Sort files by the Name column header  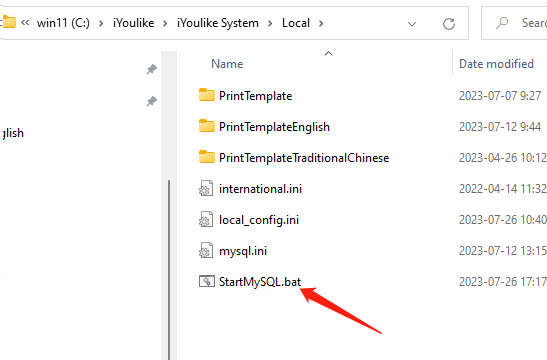click(227, 64)
